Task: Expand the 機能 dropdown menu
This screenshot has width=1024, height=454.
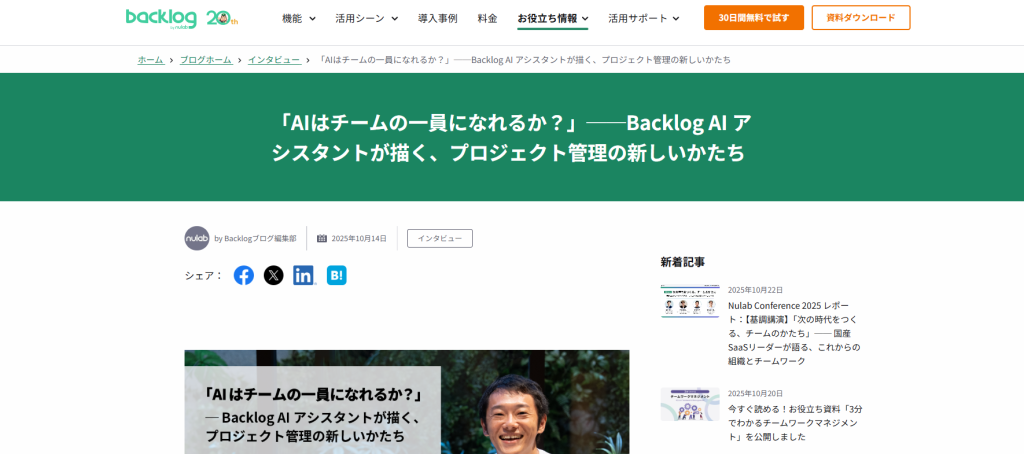Action: (x=299, y=18)
